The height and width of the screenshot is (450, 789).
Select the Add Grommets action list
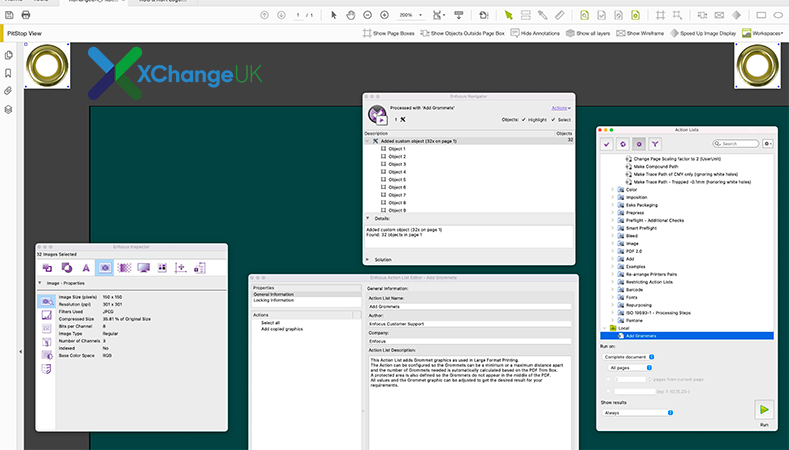[x=687, y=336]
